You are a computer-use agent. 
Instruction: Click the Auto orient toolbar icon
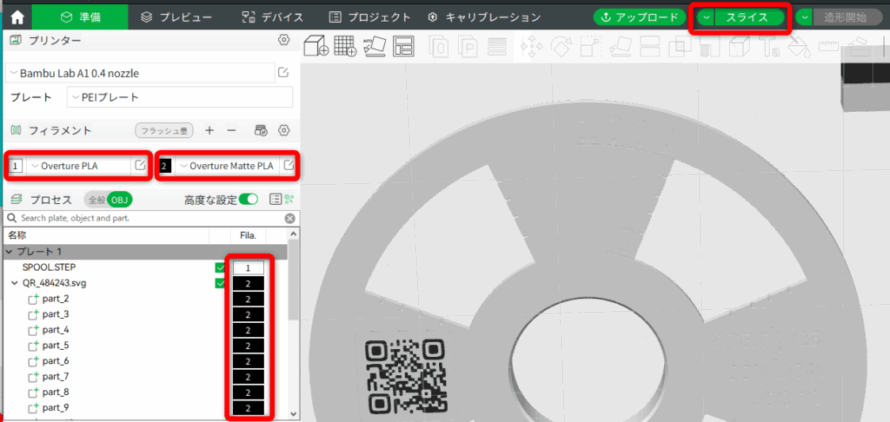(x=375, y=45)
